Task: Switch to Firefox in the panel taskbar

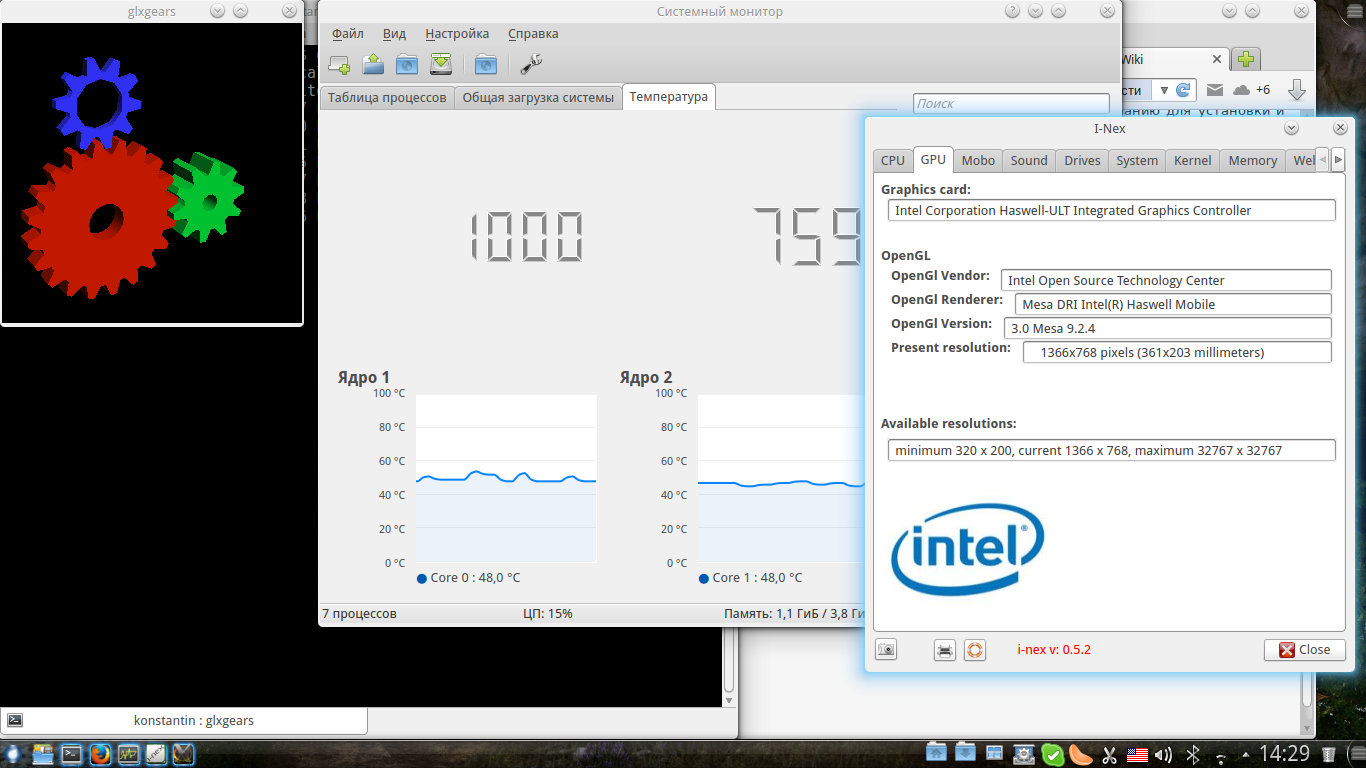Action: click(100, 754)
